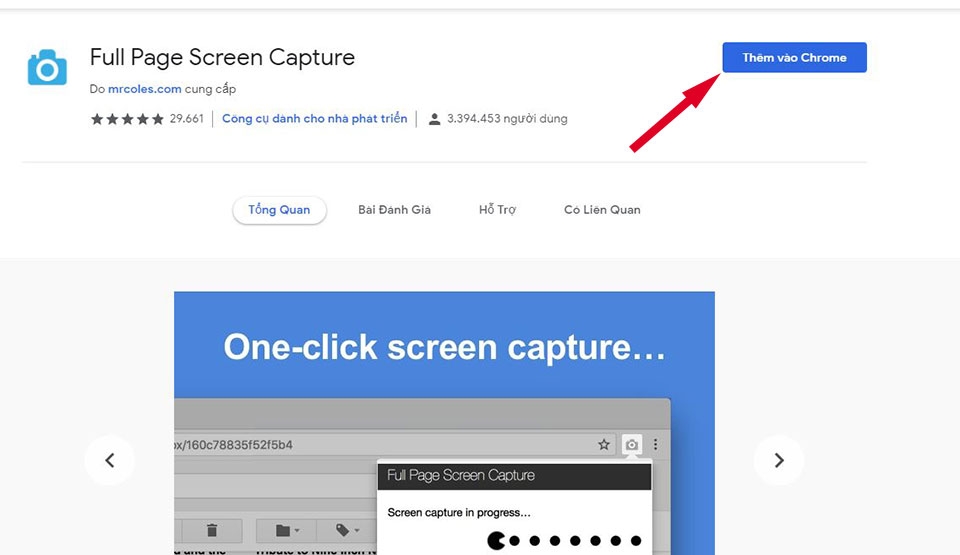This screenshot has height=555, width=960.
Task: Click the Thêm vào Chrome button
Action: pyautogui.click(x=794, y=58)
